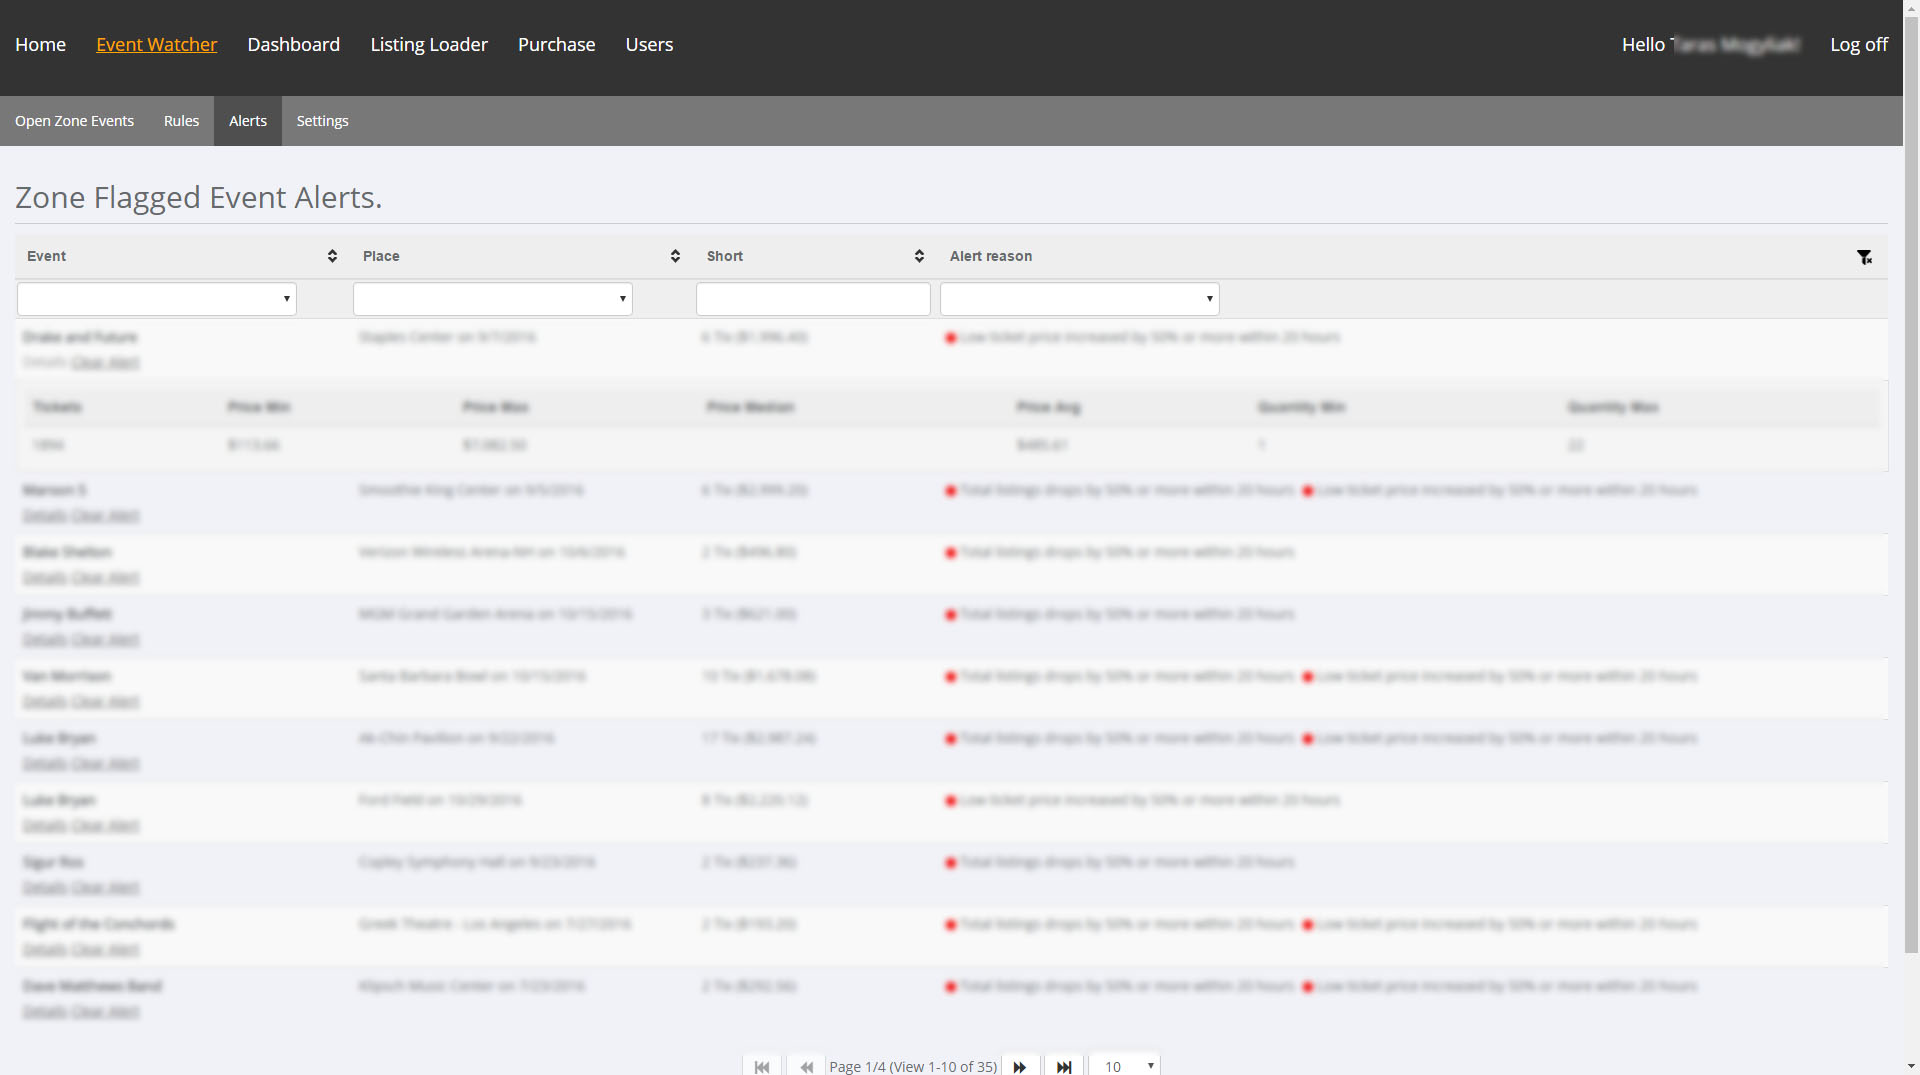Change the page size dropdown from 10
The width and height of the screenshot is (1920, 1075).
coord(1124,1066)
